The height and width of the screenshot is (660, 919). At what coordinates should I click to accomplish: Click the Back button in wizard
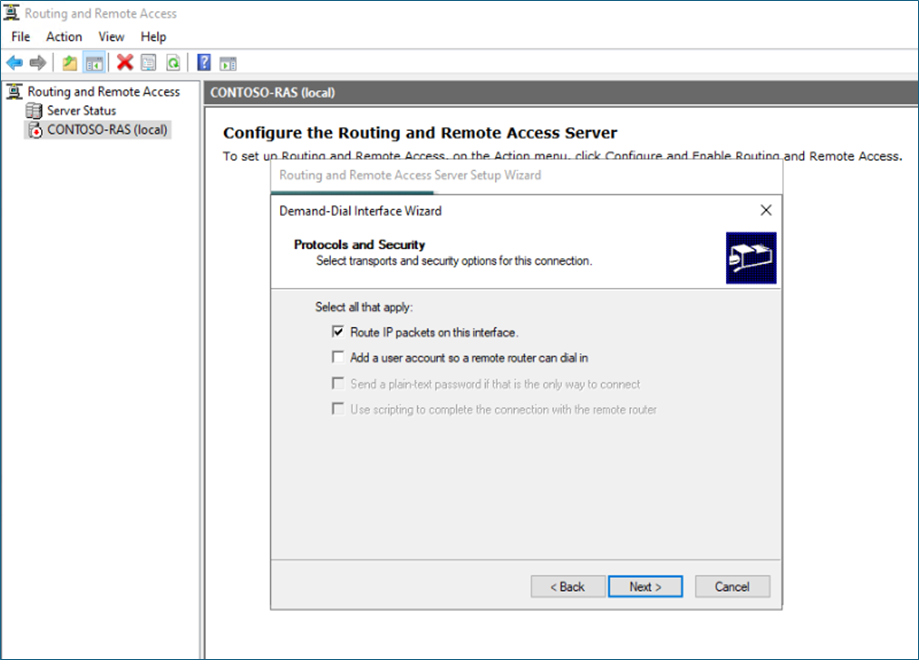[567, 587]
